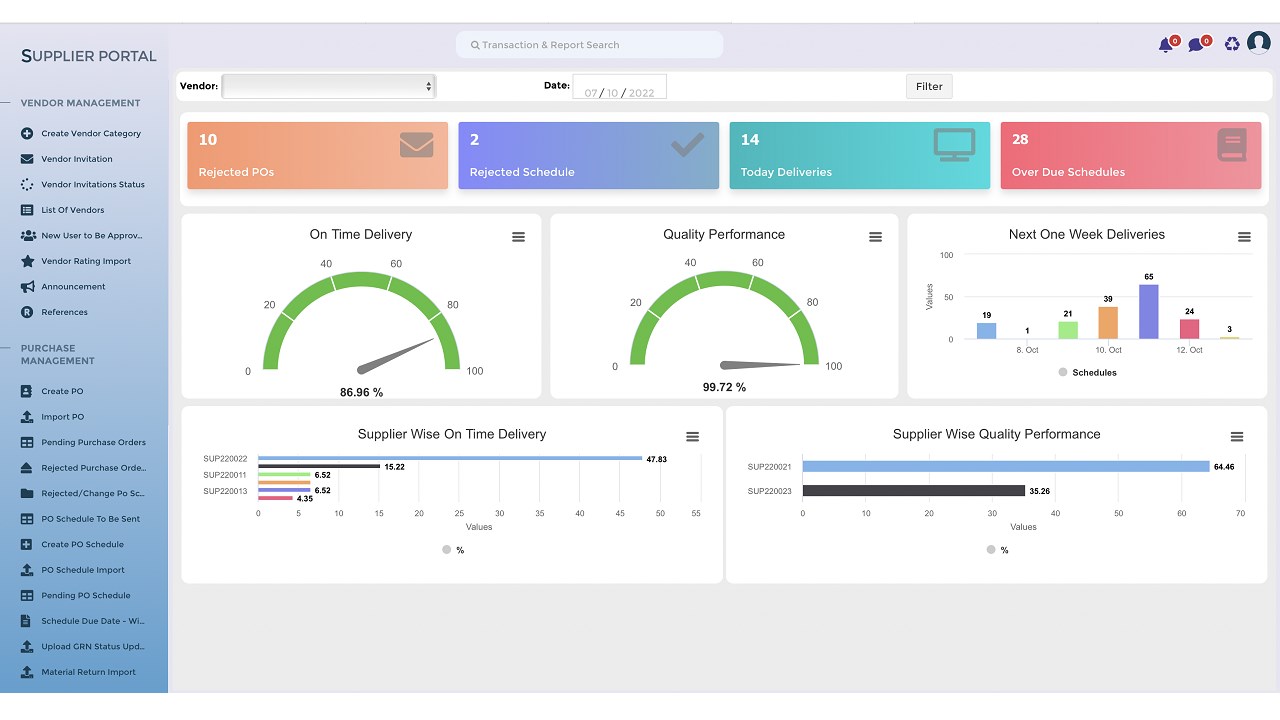This screenshot has width=1280, height=720.
Task: Expand Quality Performance chart hamburger menu
Action: pyautogui.click(x=875, y=237)
